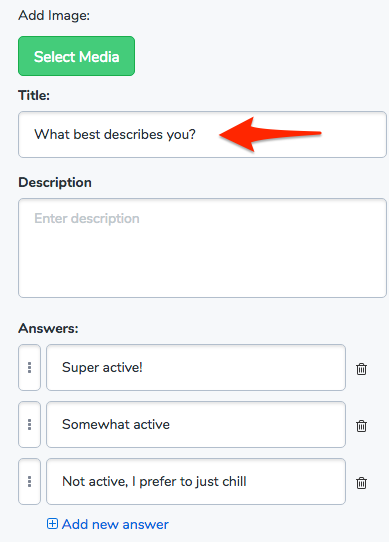
Task: Select the reorder handle of the last answer
Action: 29,482
